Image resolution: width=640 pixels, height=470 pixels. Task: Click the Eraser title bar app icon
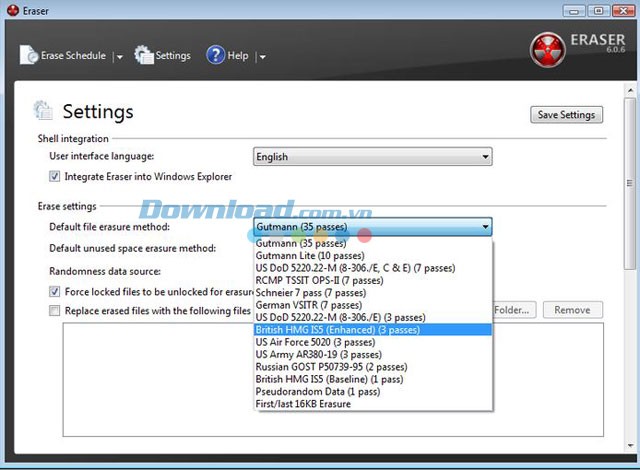tap(9, 10)
